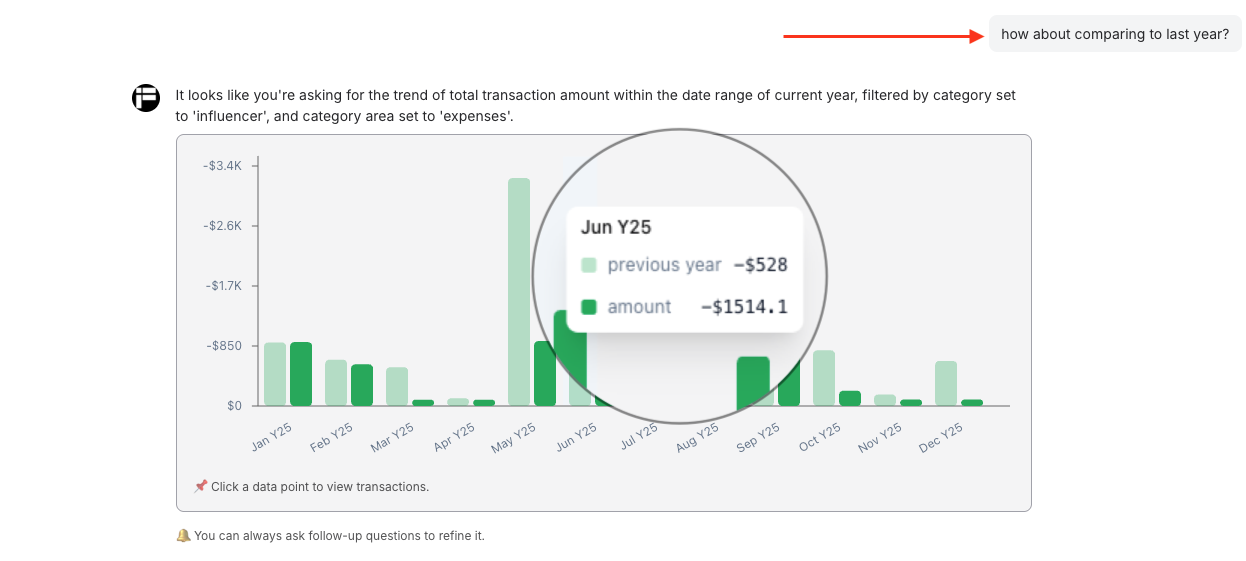
Task: Click the Oct Y25 dark amount bar
Action: coord(850,398)
